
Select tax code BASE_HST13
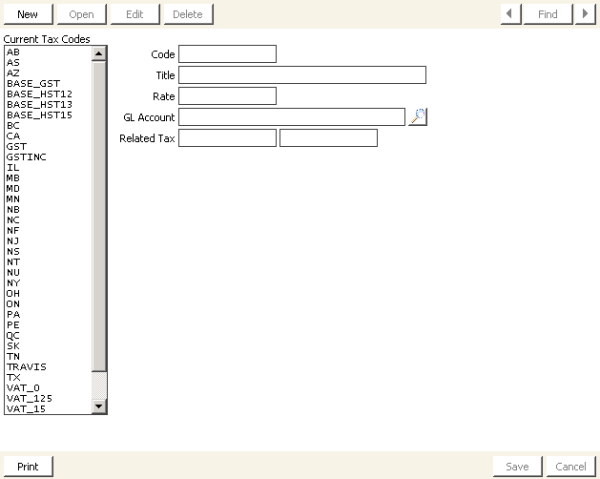tap(48, 104)
